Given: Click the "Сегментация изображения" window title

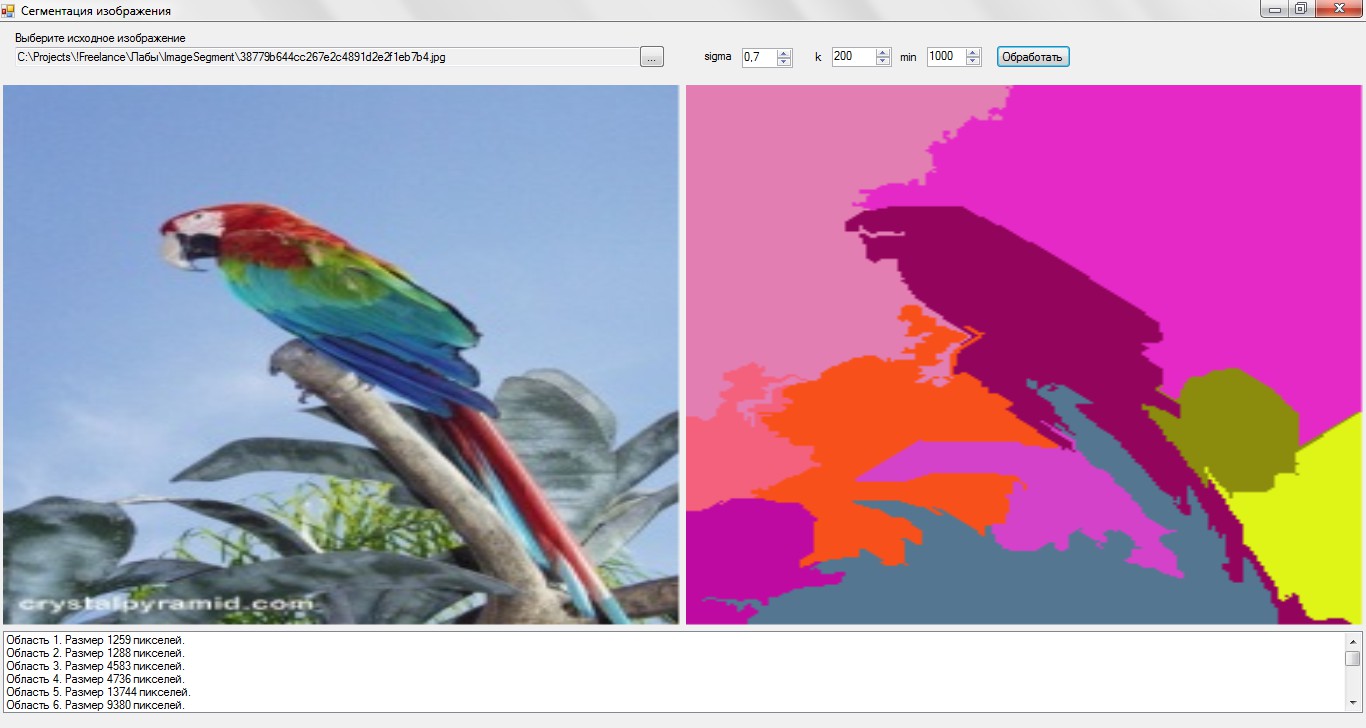Looking at the screenshot, I should [96, 11].
